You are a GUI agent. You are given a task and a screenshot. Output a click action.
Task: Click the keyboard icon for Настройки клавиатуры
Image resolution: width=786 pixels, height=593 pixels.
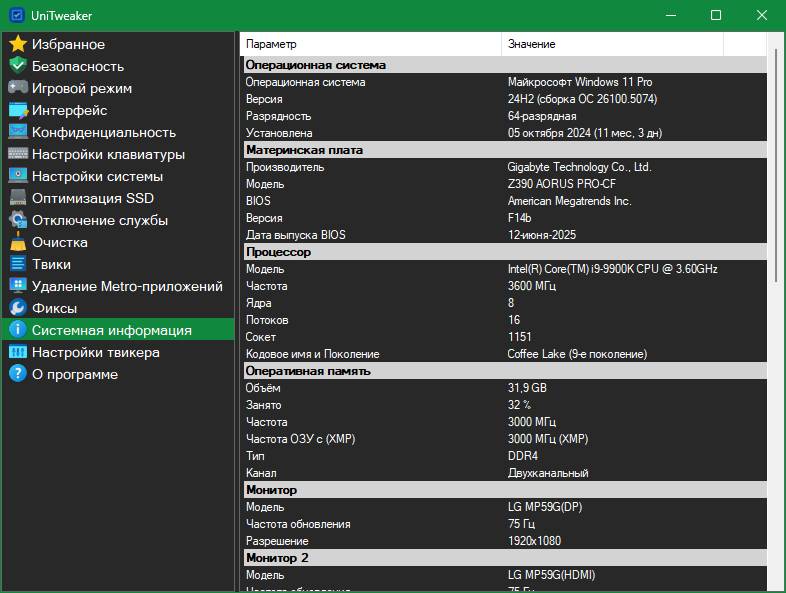(18, 154)
